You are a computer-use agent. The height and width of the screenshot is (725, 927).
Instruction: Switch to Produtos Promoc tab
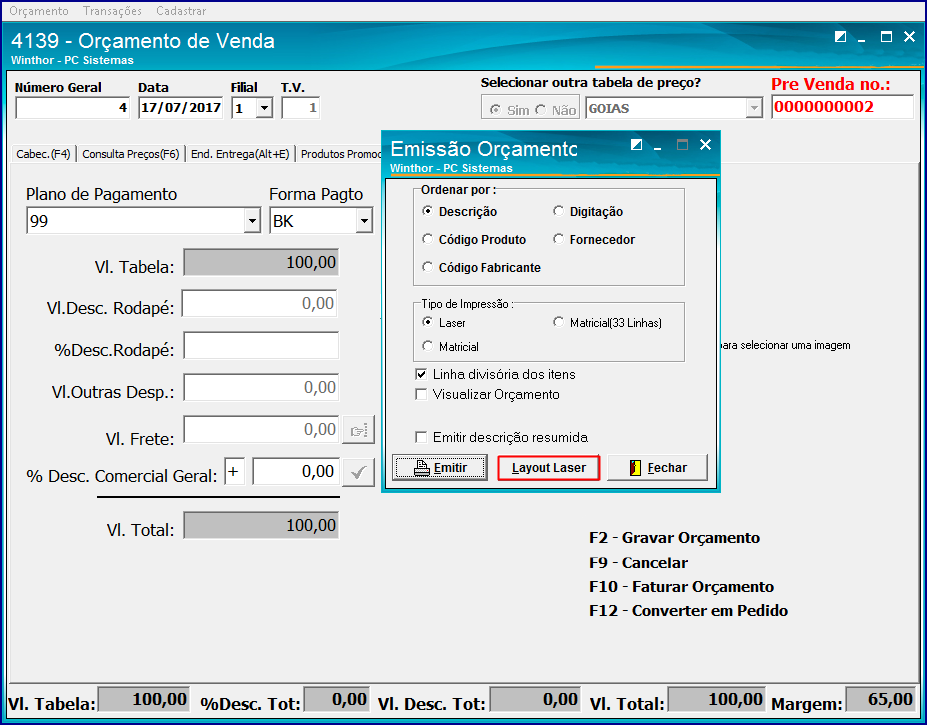[x=341, y=154]
